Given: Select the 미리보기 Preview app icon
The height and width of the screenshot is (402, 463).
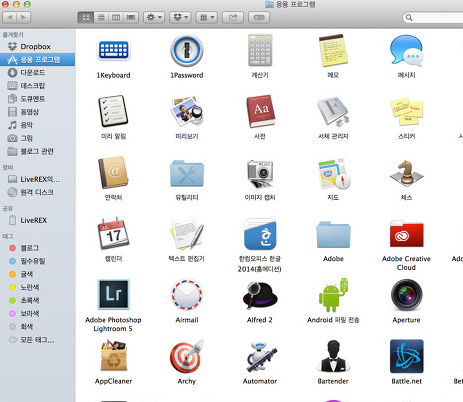Looking at the screenshot, I should [x=187, y=111].
